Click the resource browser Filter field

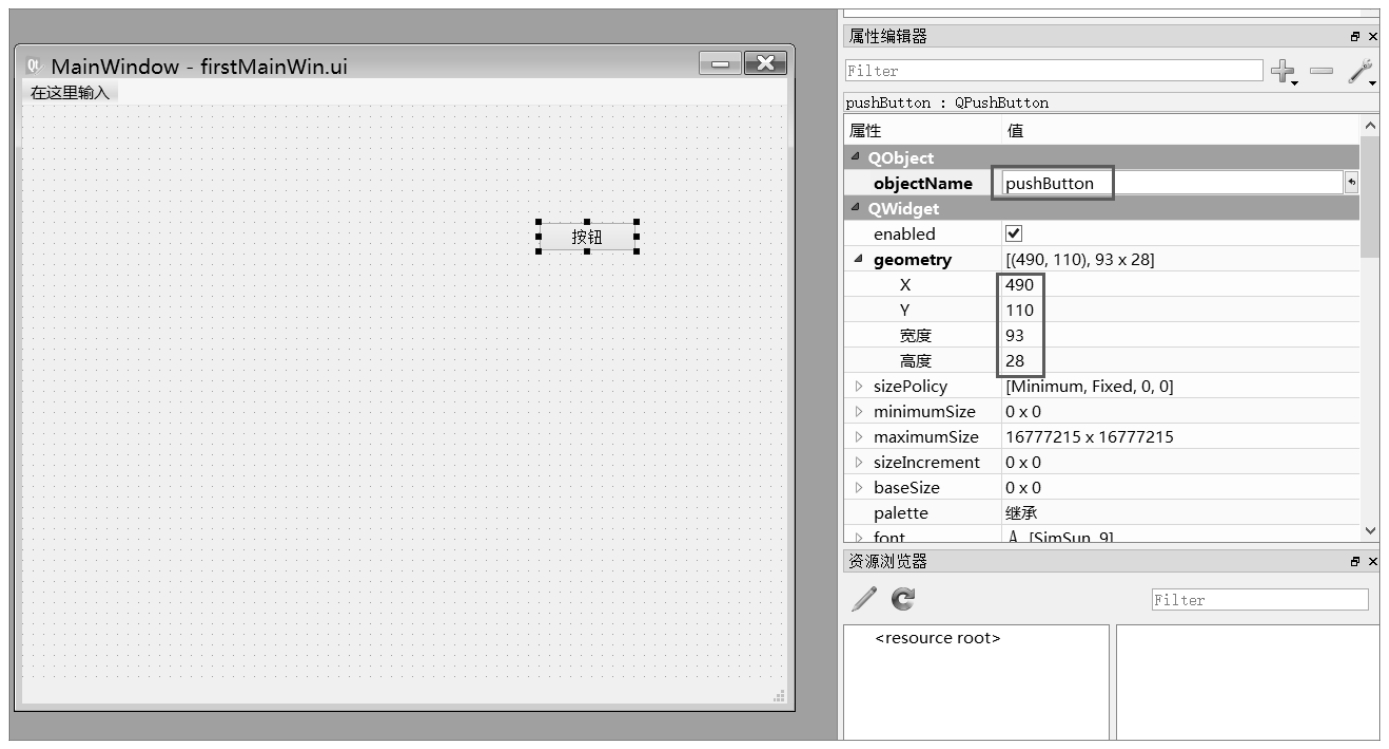coord(1259,600)
